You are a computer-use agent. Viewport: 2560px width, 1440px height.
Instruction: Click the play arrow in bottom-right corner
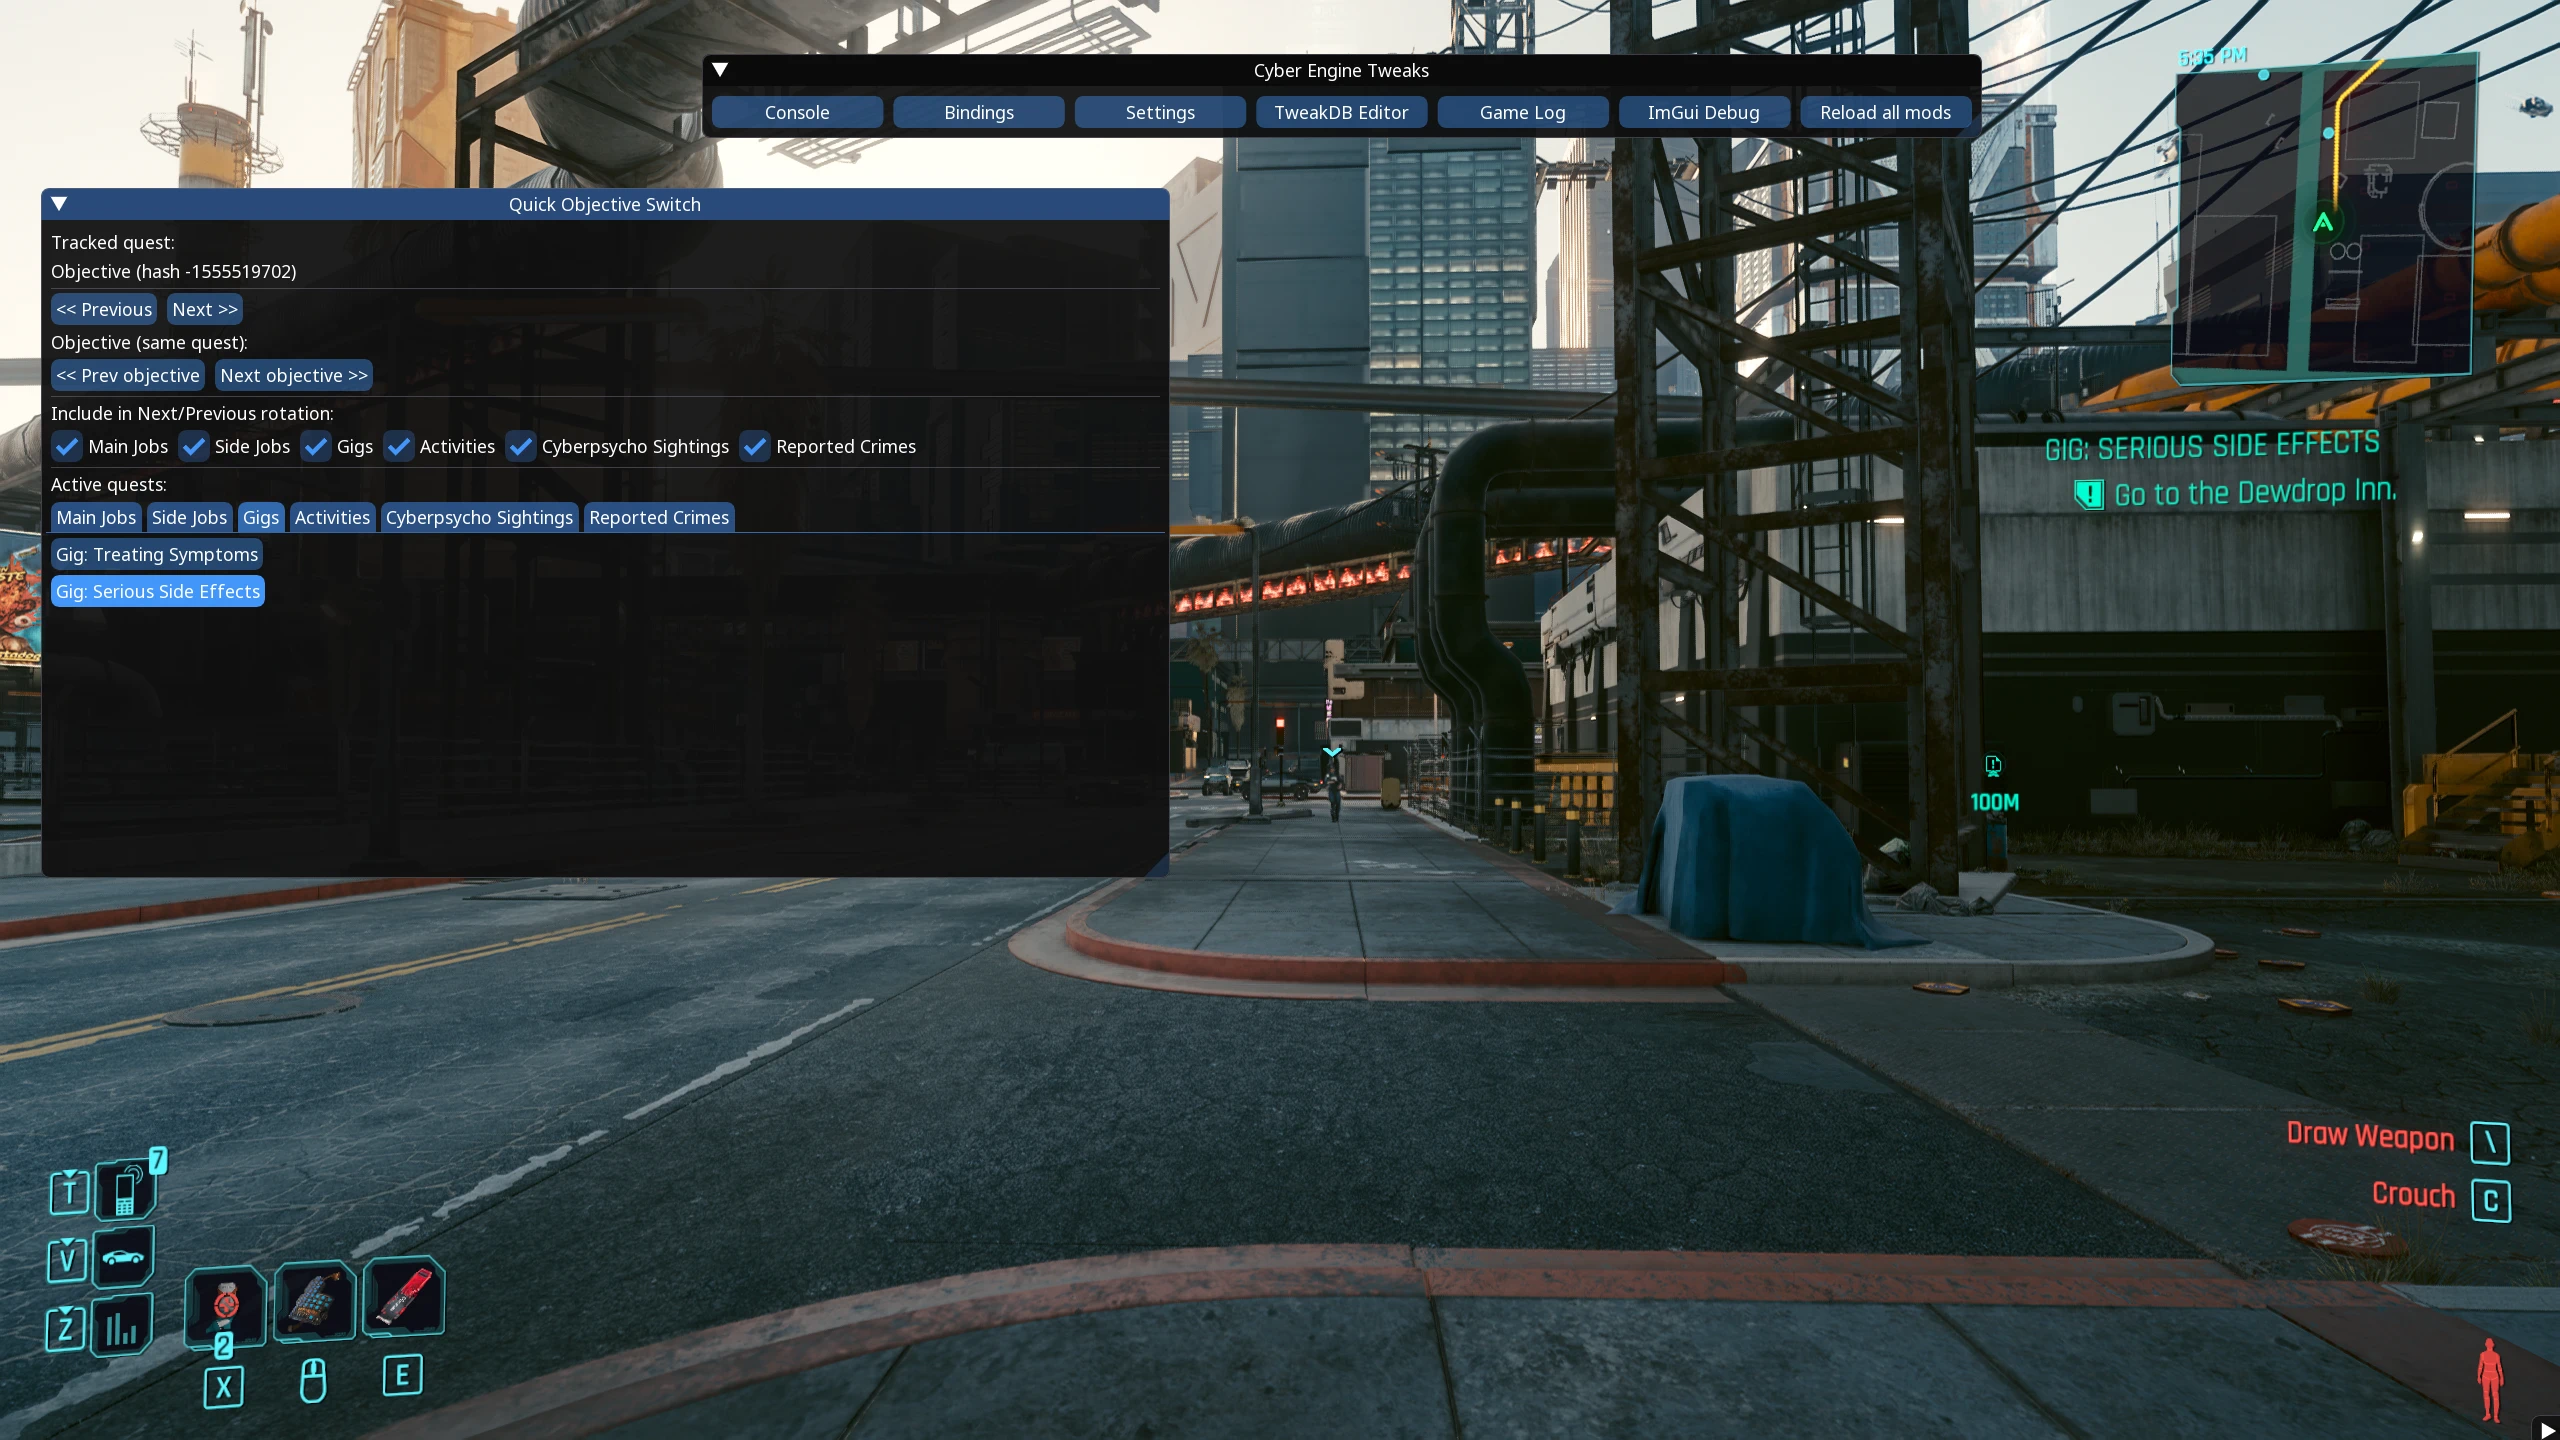coord(2547,1429)
